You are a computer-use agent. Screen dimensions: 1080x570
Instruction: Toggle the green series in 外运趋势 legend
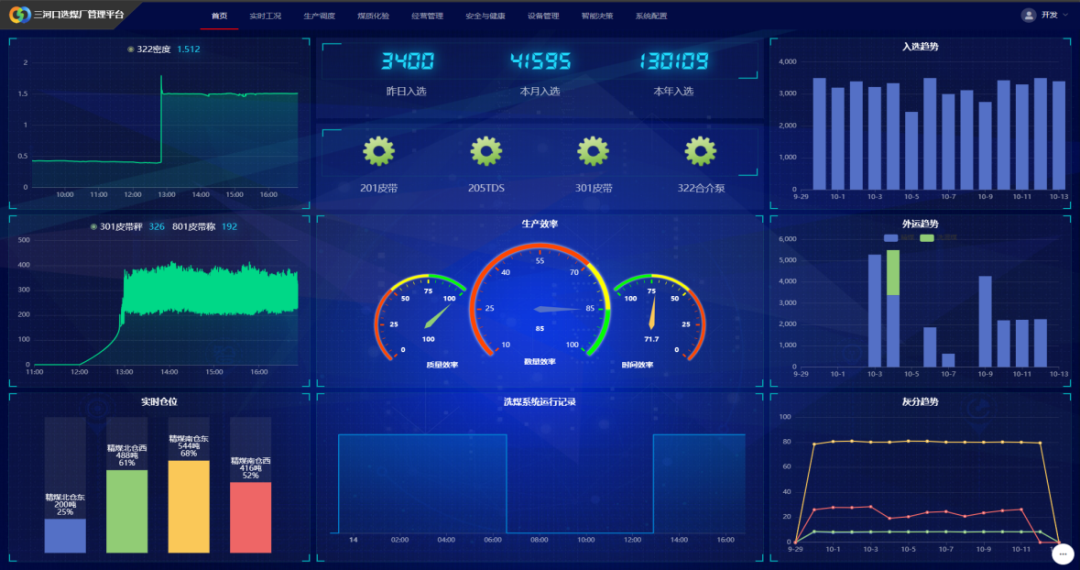[x=927, y=238]
